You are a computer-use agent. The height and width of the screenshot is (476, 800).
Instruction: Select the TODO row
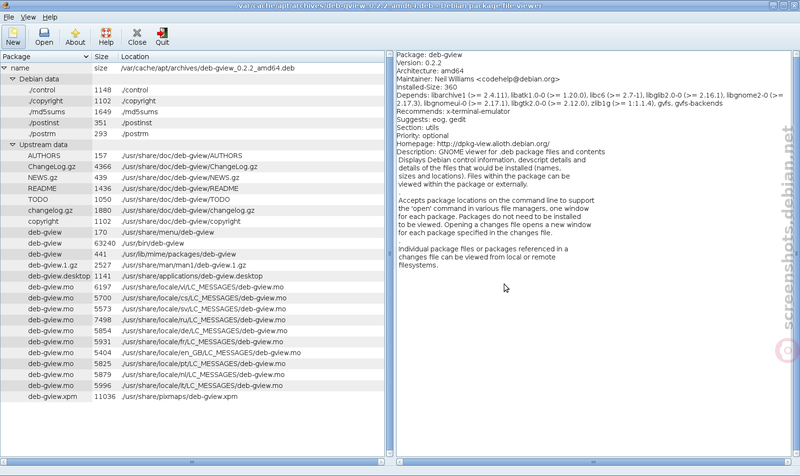192,199
